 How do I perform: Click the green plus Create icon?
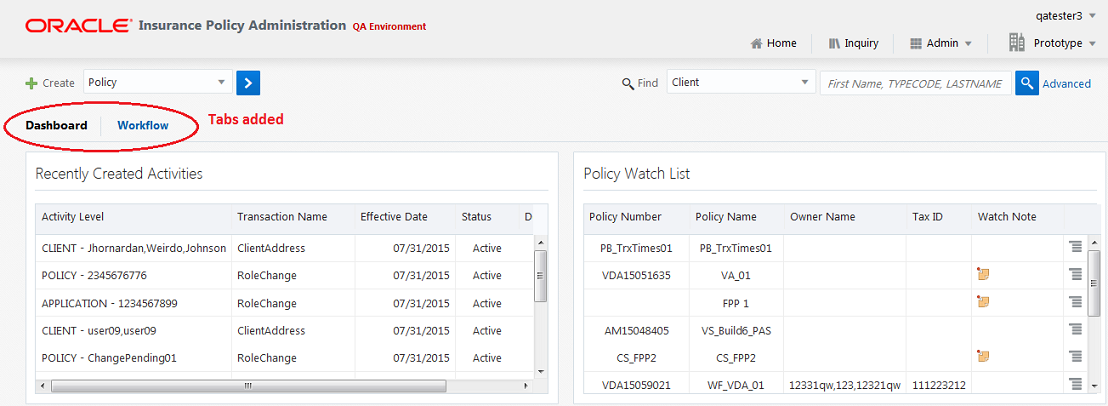click(x=31, y=83)
